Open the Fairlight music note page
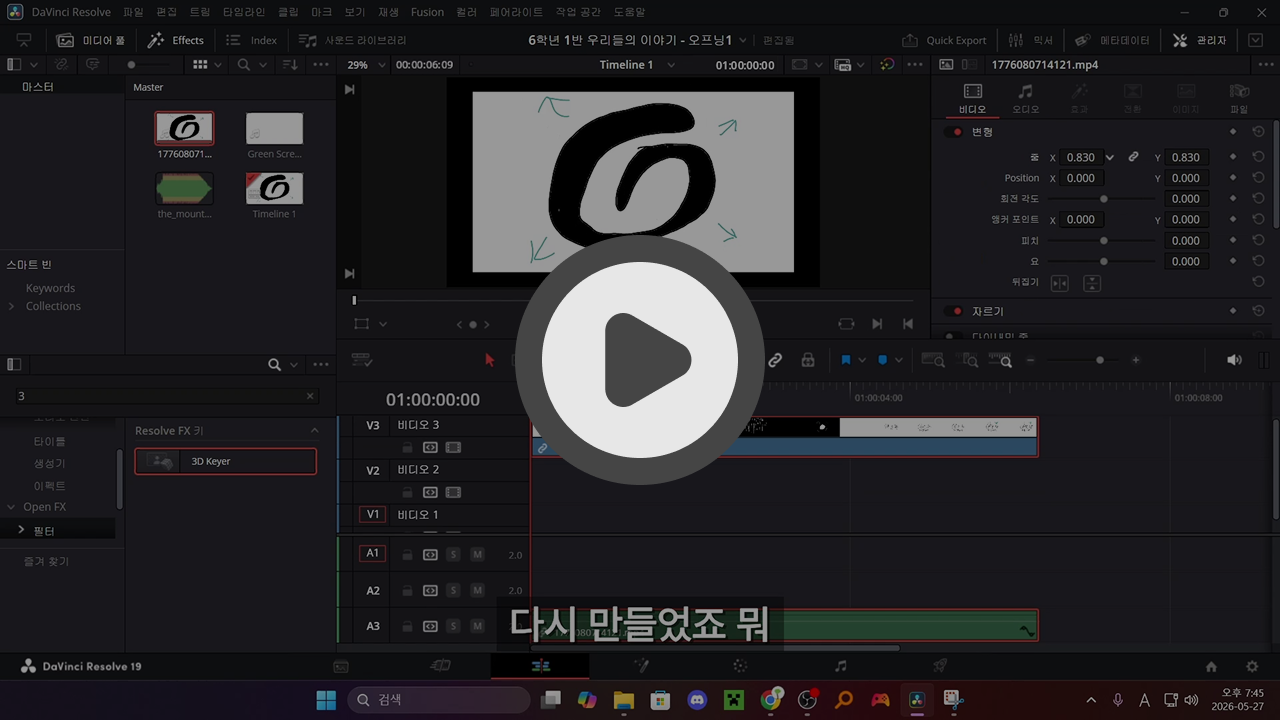 (x=840, y=666)
